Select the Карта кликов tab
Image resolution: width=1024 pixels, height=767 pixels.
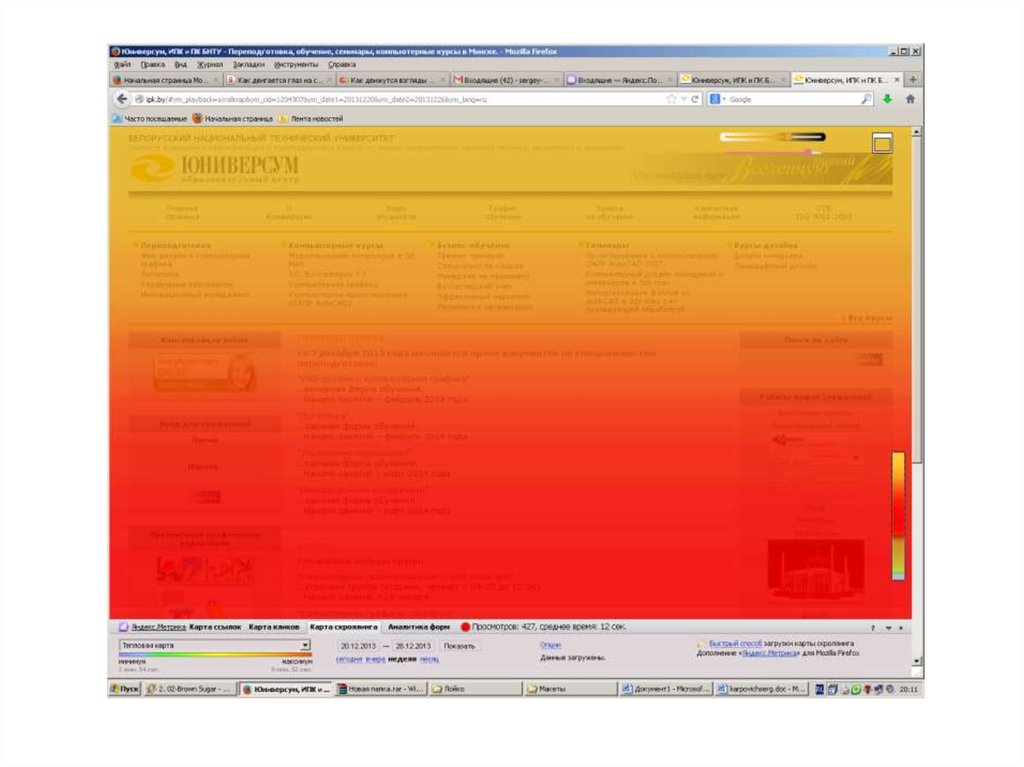click(274, 627)
